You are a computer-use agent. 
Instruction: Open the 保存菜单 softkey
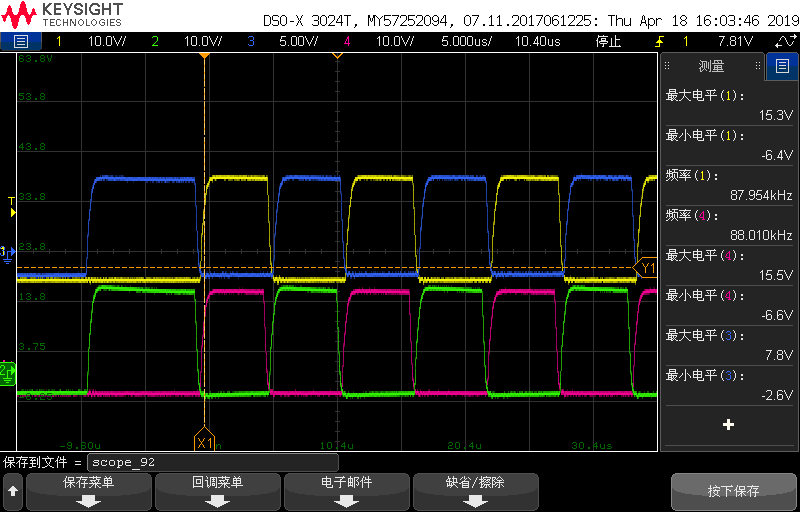pyautogui.click(x=89, y=491)
